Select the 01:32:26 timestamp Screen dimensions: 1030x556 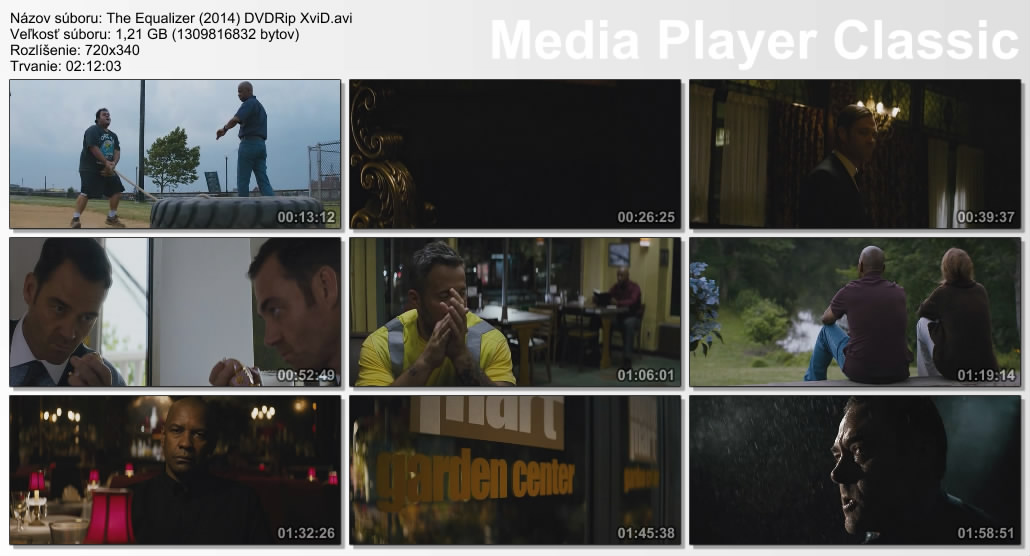pyautogui.click(x=306, y=533)
